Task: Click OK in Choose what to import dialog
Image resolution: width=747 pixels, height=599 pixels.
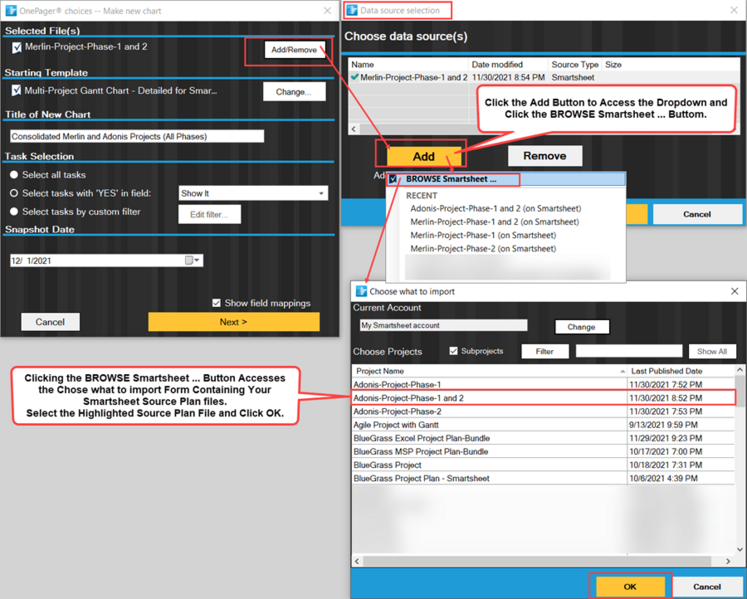Action: tap(630, 586)
